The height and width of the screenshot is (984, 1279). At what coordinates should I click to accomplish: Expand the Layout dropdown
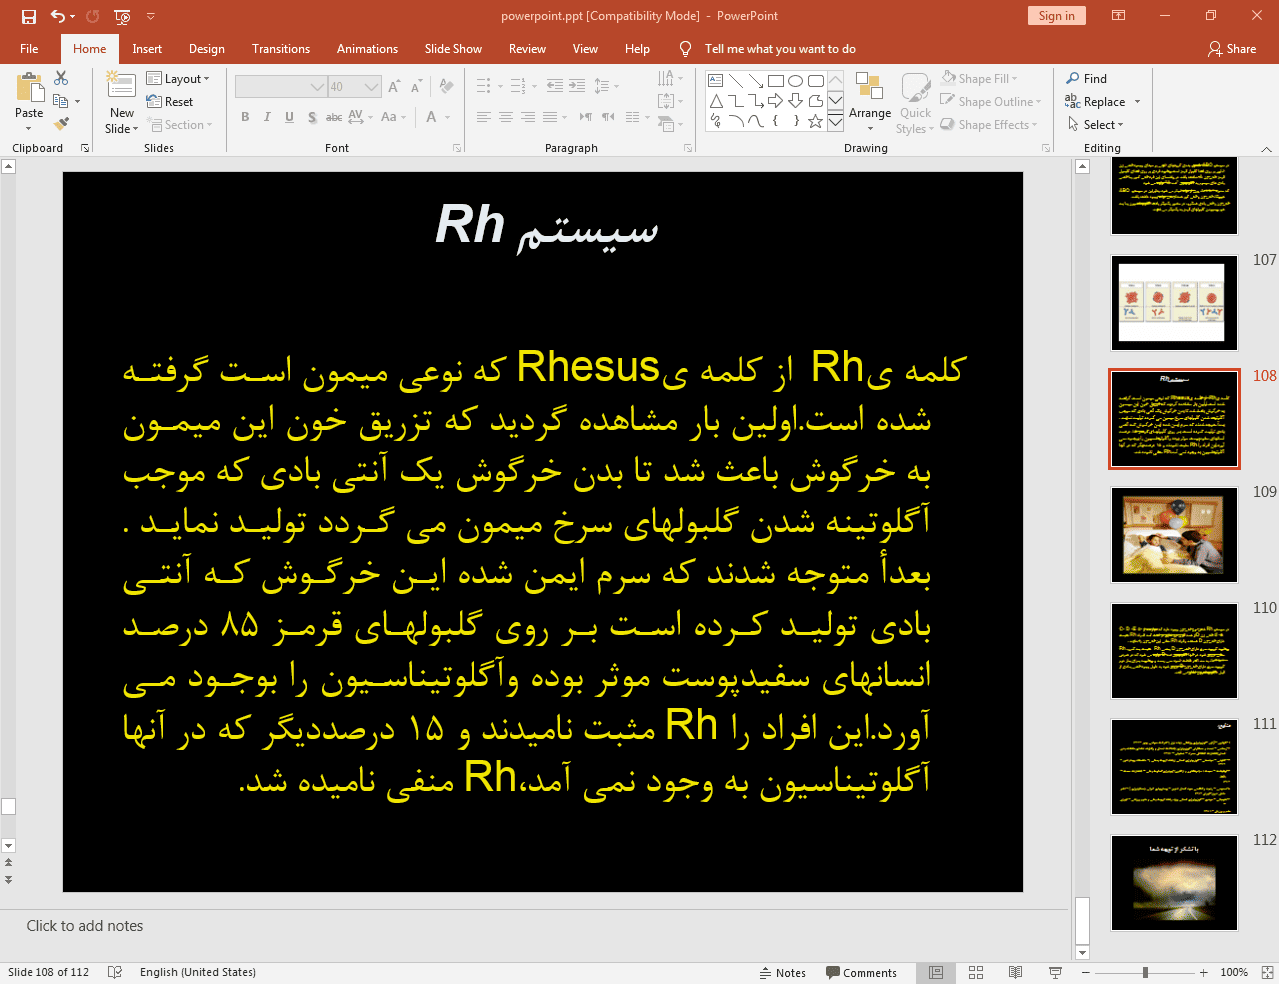coord(178,78)
